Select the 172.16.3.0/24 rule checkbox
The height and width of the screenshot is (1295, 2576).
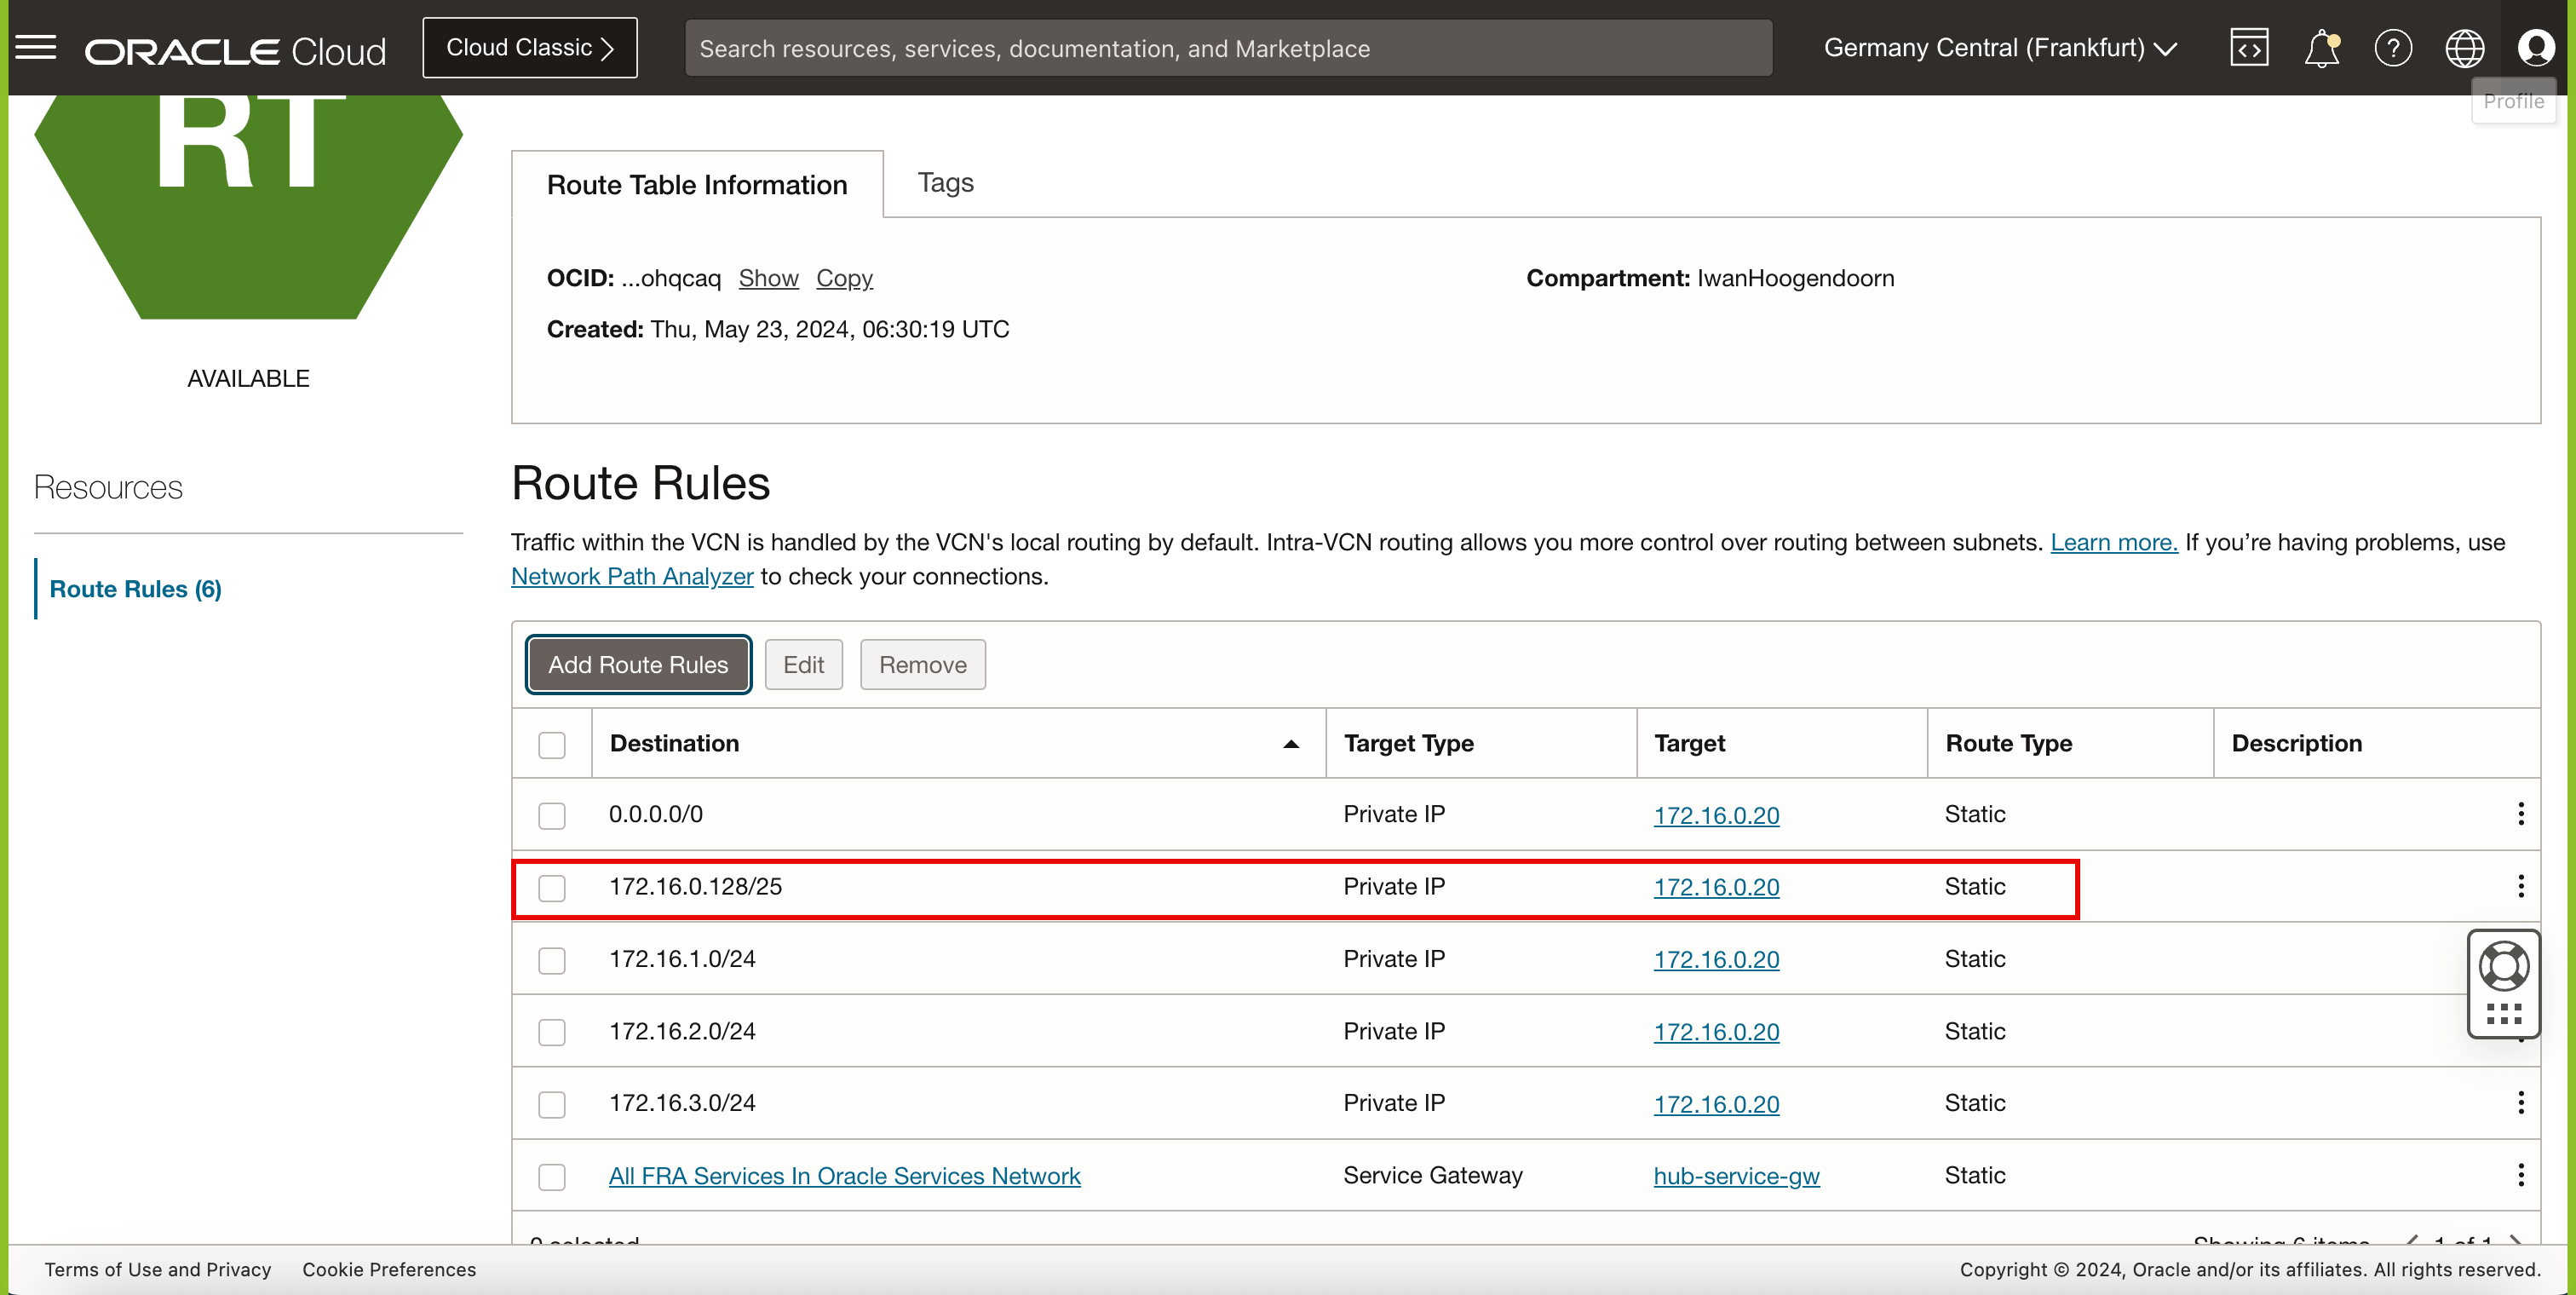[x=552, y=1104]
